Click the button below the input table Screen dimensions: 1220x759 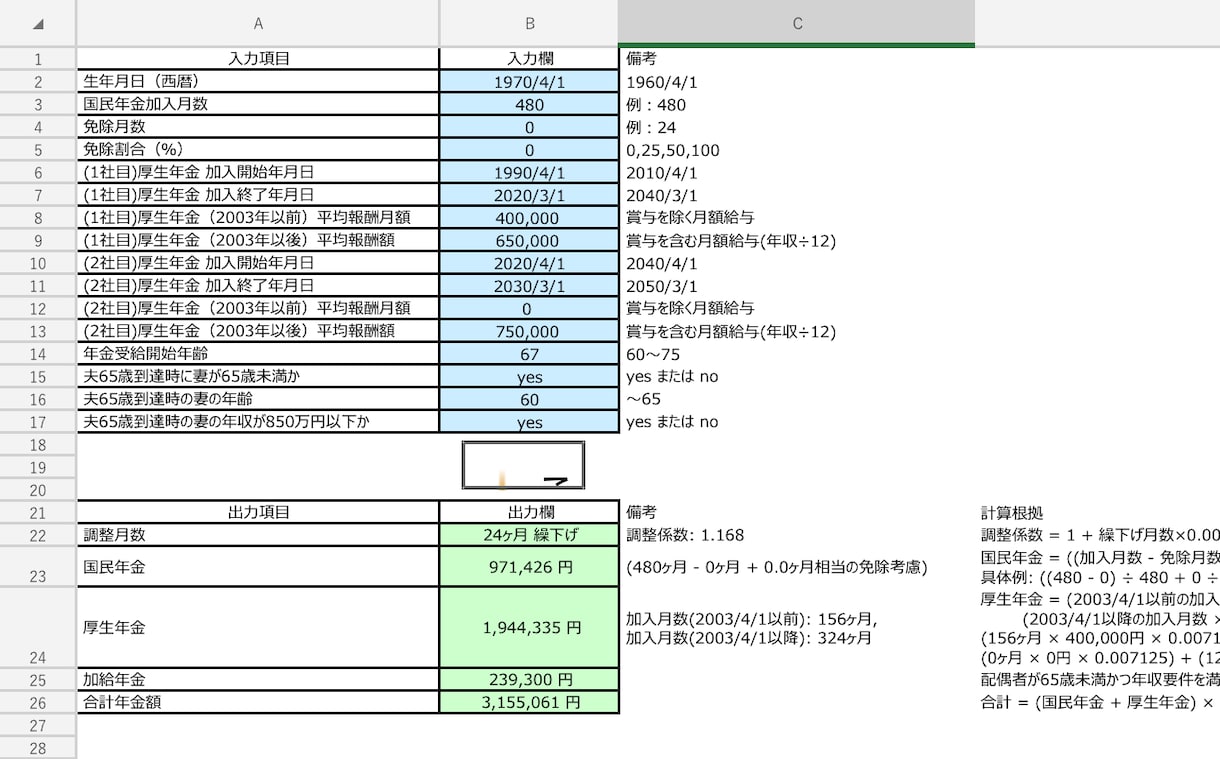[x=523, y=465]
